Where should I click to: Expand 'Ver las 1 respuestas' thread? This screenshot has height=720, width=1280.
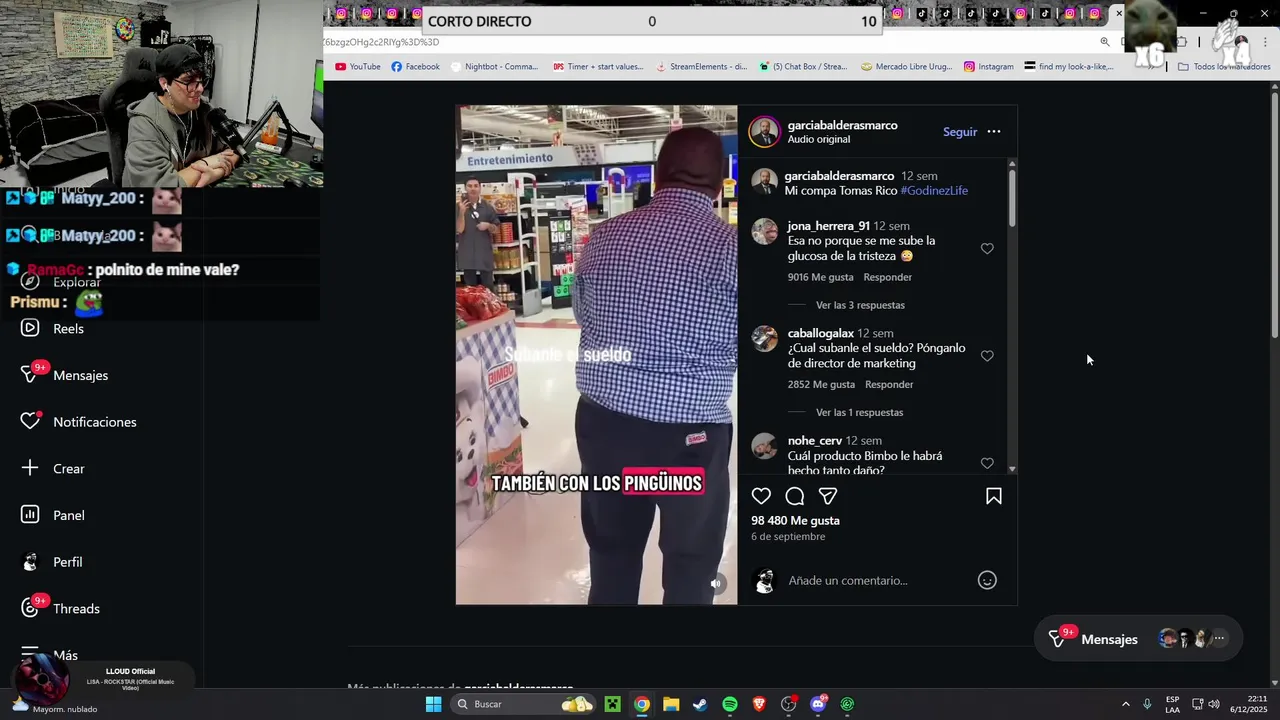tap(859, 412)
